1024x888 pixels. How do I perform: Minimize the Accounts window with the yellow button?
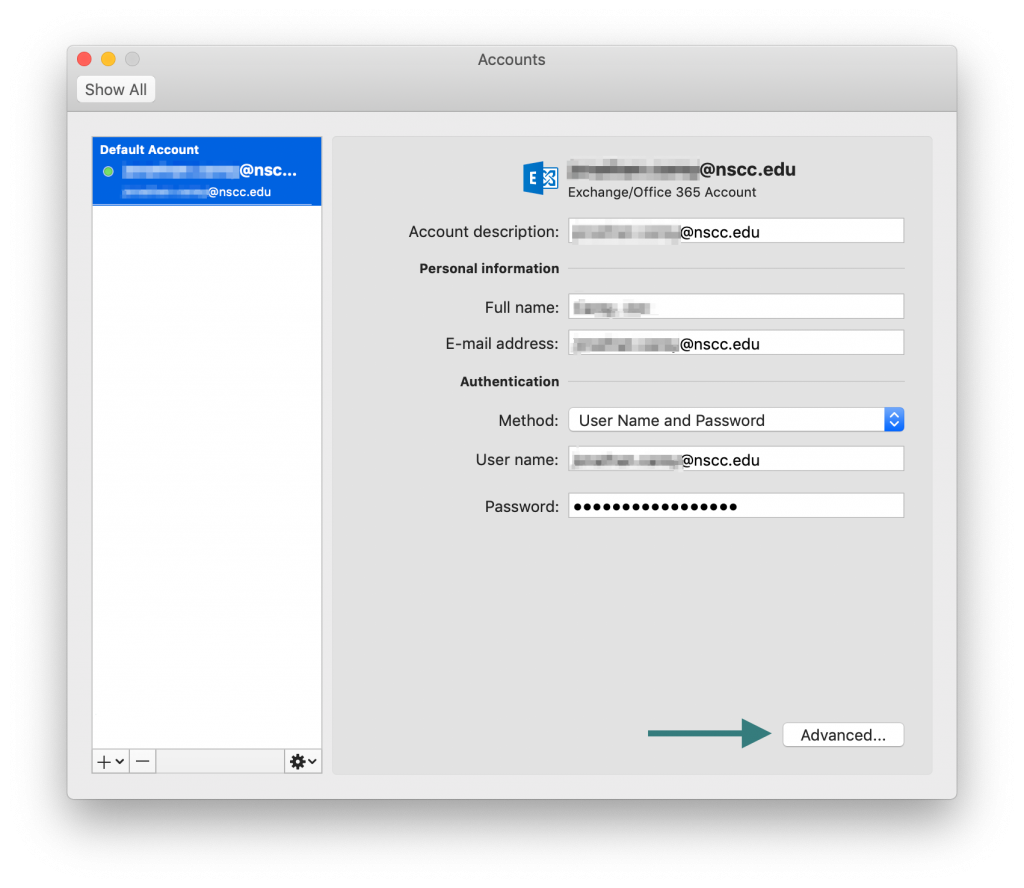[108, 60]
